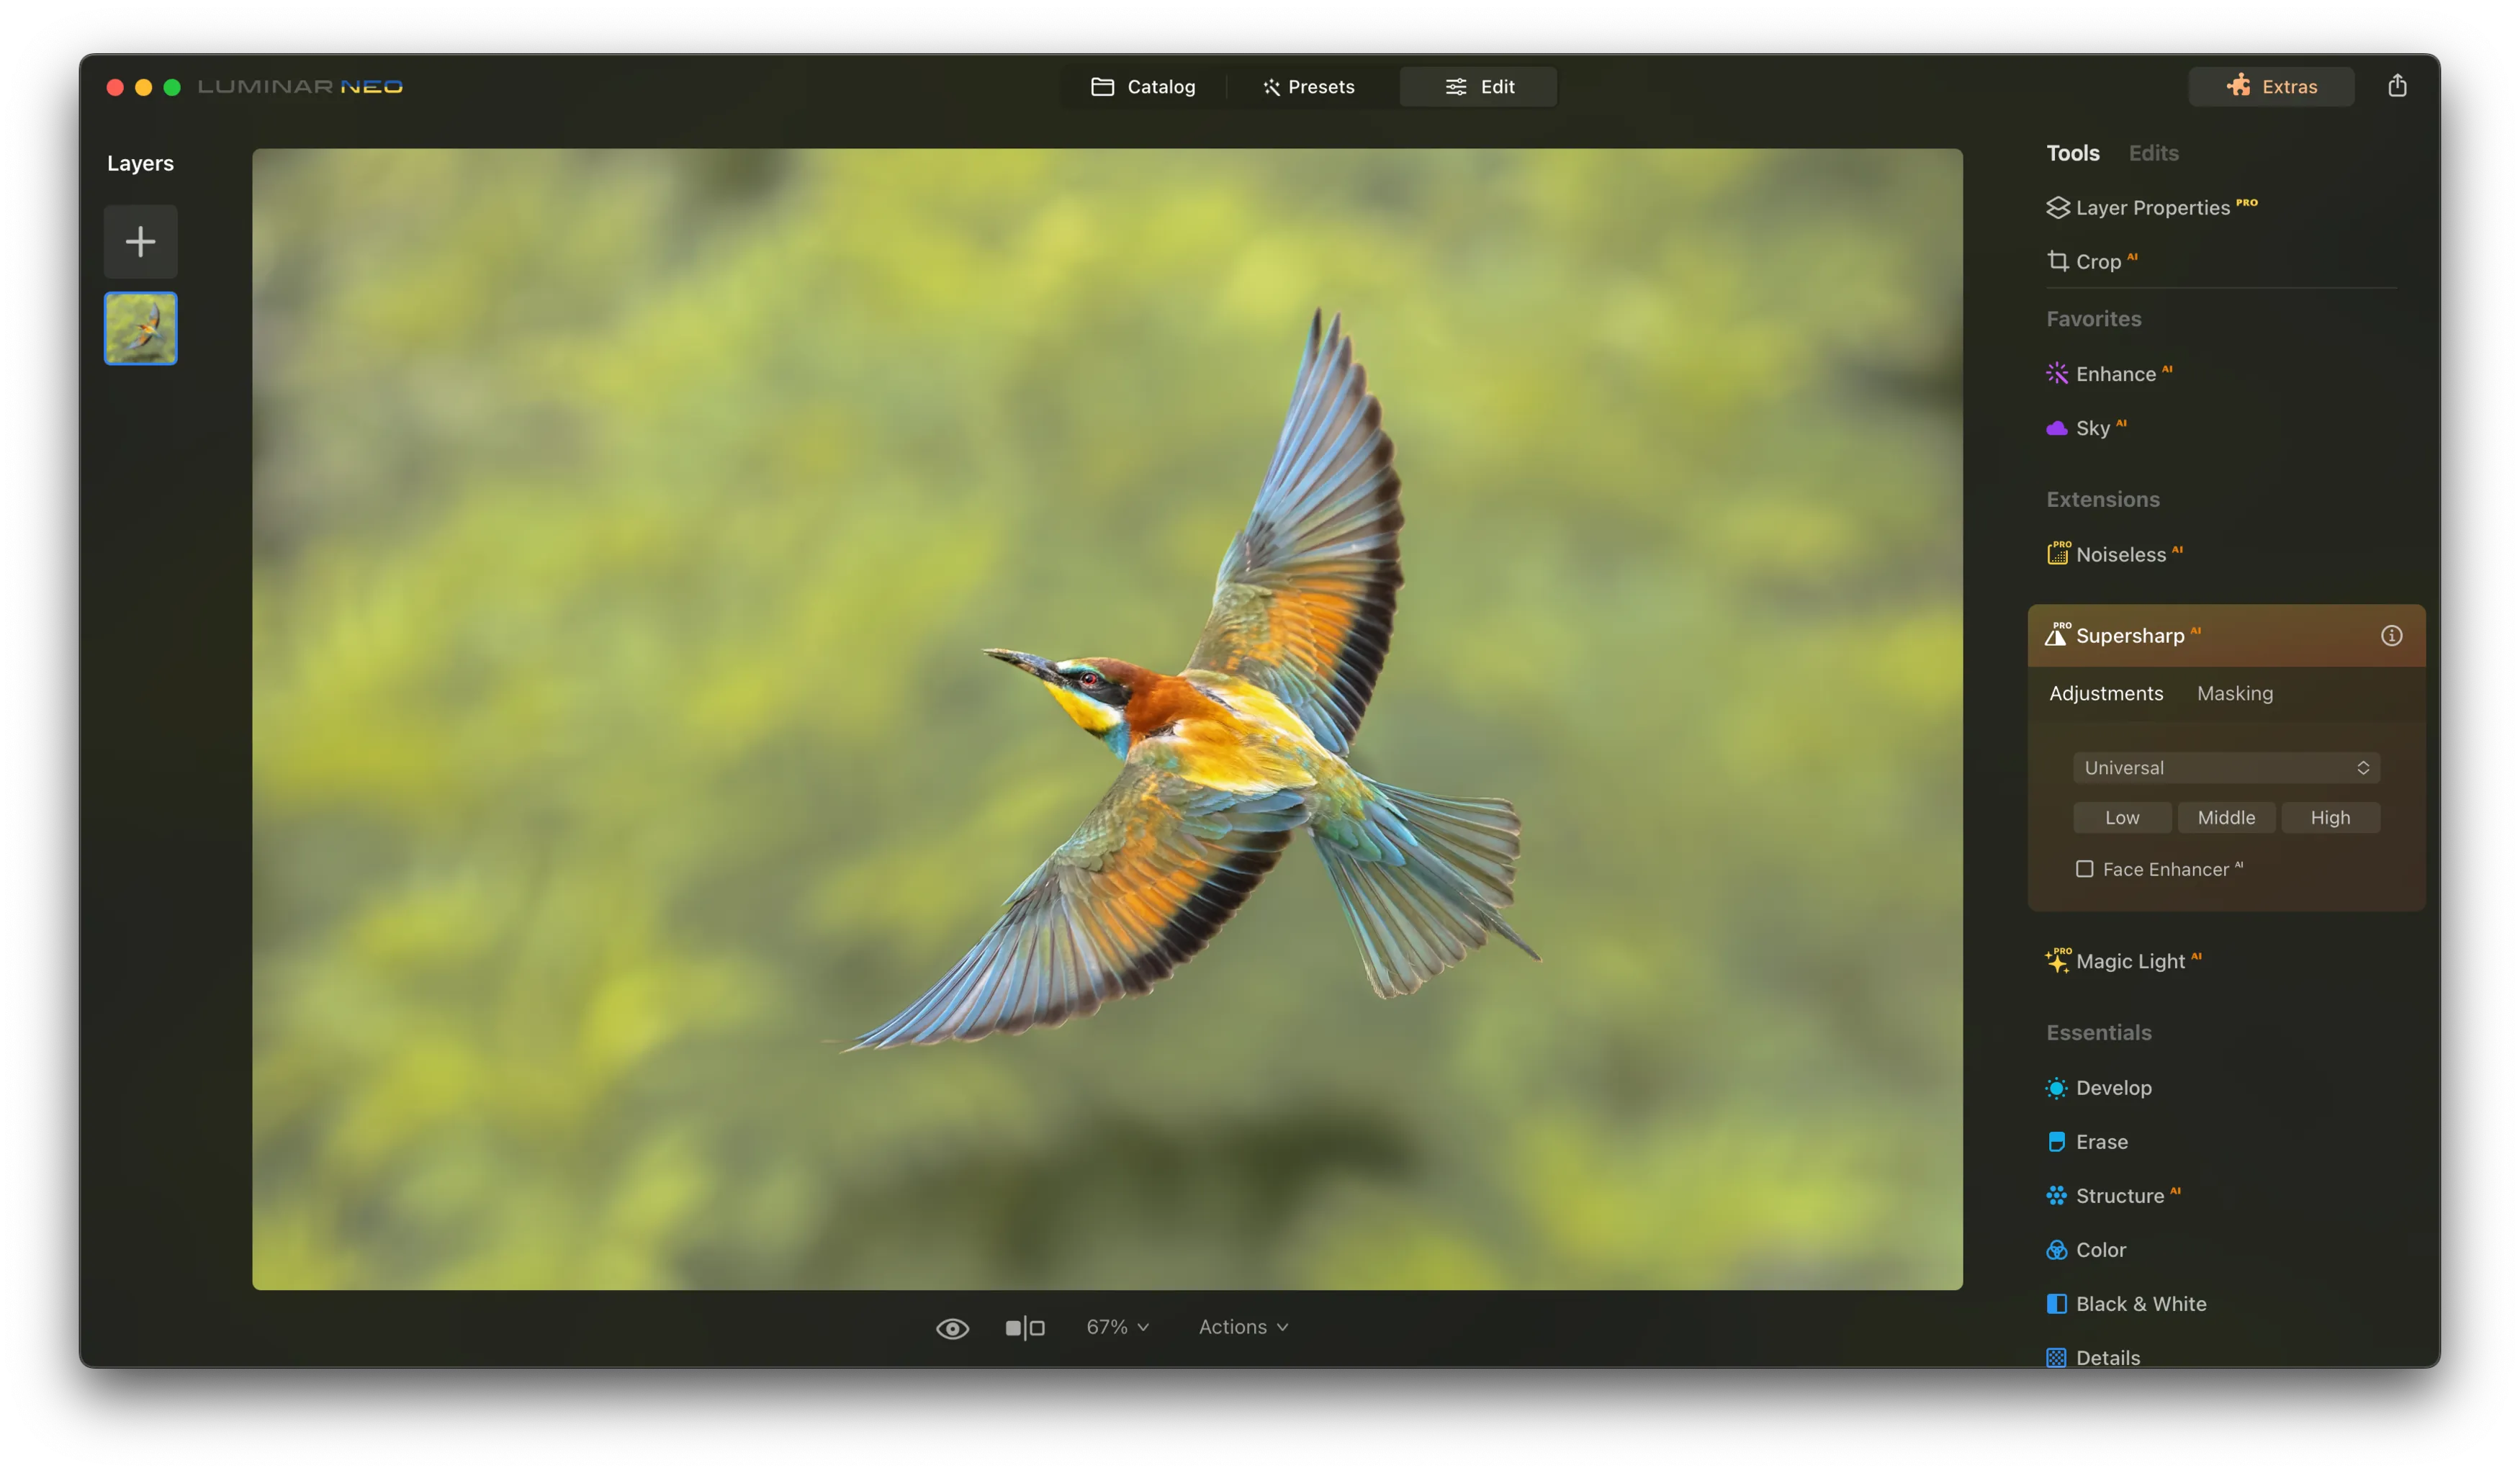
Task: Open the Magic Light AI tool
Action: pos(2129,961)
